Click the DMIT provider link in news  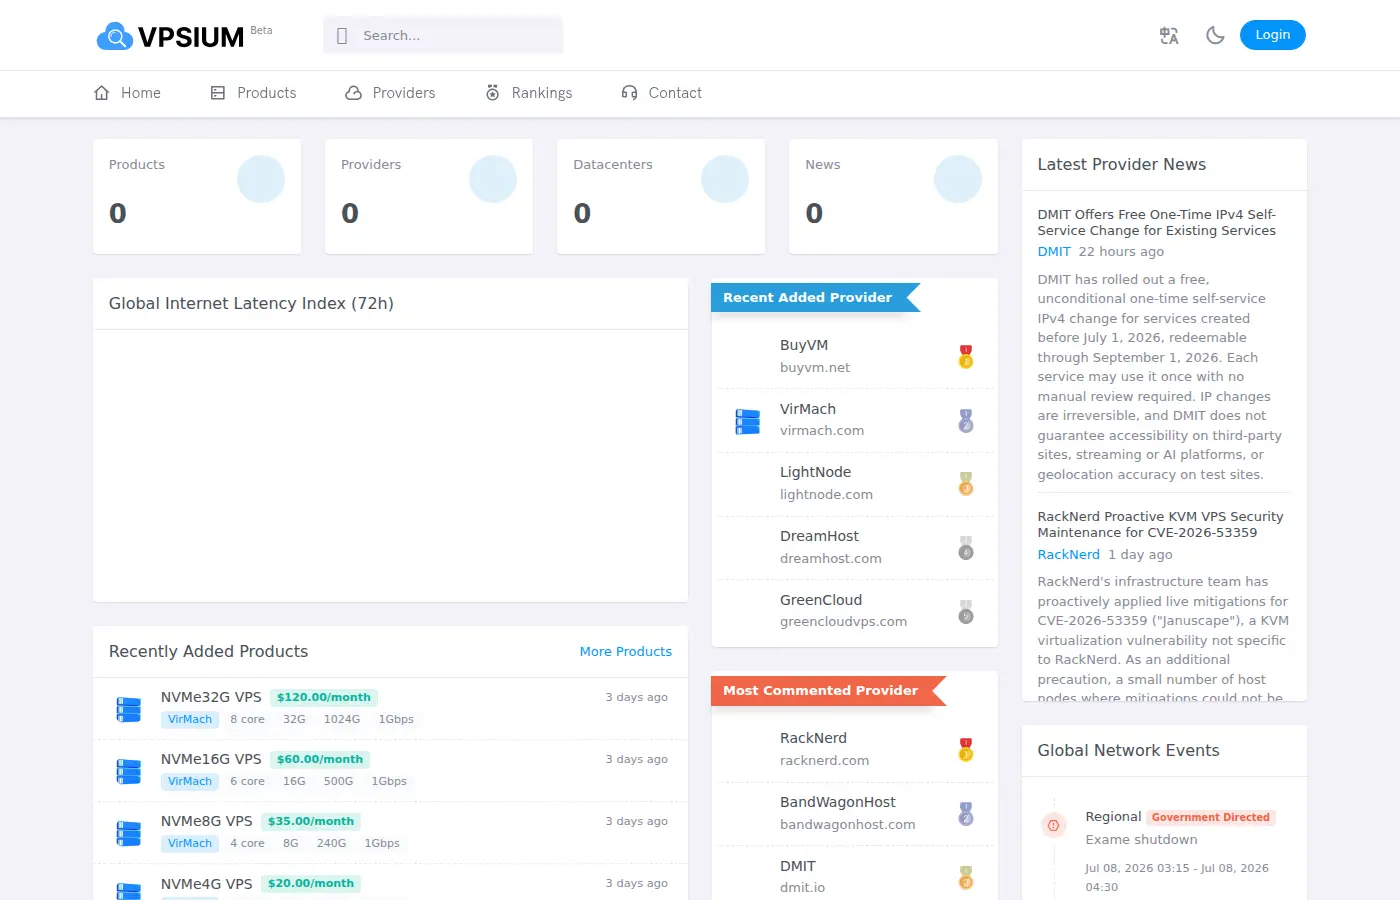coord(1054,252)
